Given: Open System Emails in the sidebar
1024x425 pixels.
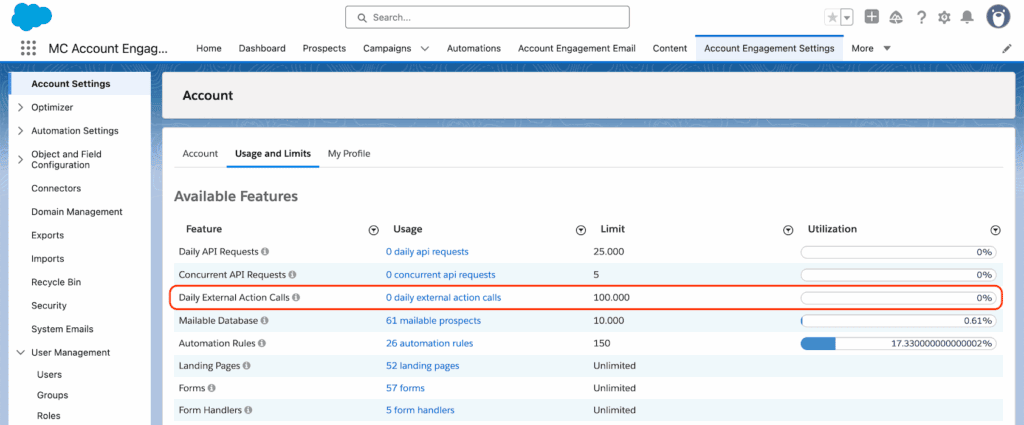Looking at the screenshot, I should point(62,329).
